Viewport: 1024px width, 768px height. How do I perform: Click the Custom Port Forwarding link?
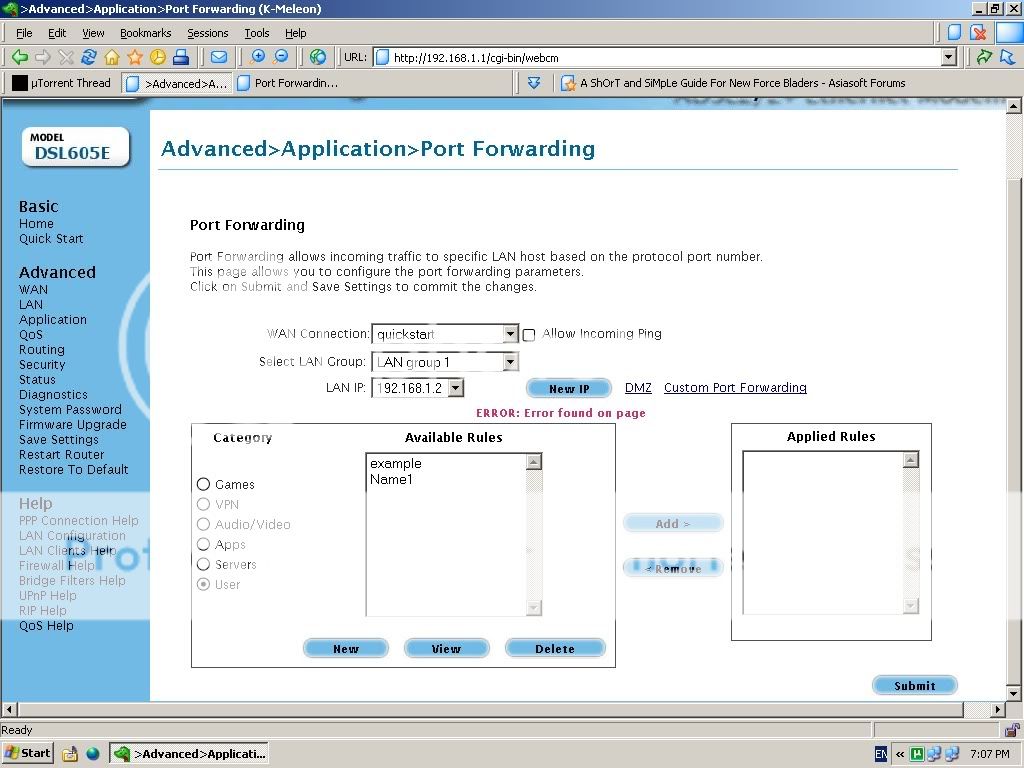pyautogui.click(x=735, y=388)
